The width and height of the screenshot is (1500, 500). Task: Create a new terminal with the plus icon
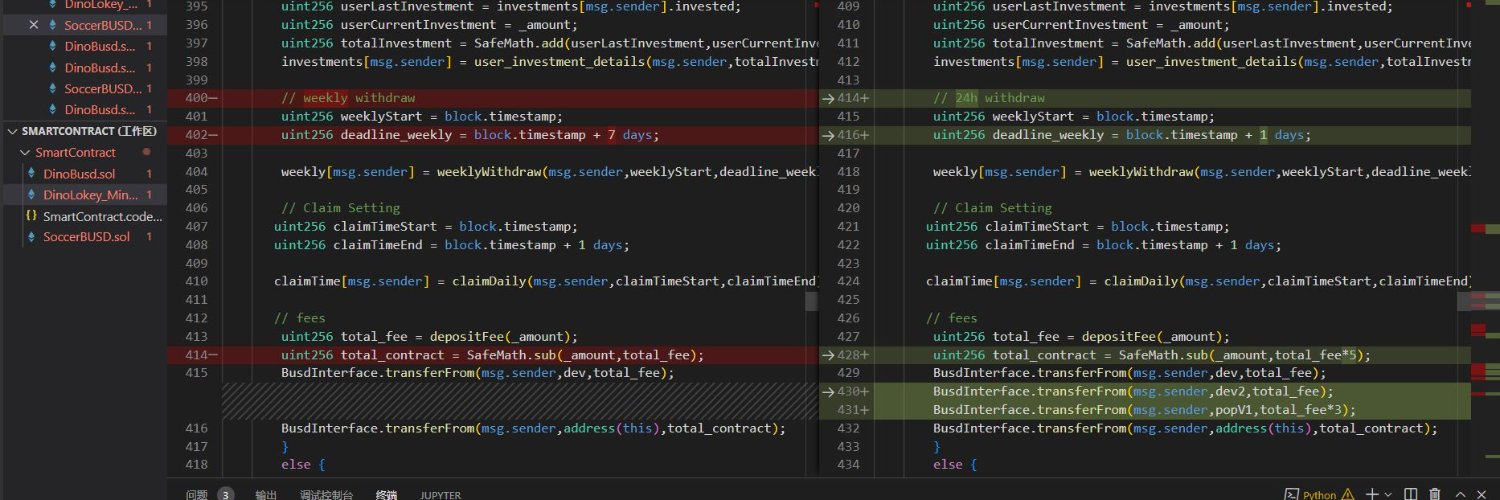tap(1372, 494)
